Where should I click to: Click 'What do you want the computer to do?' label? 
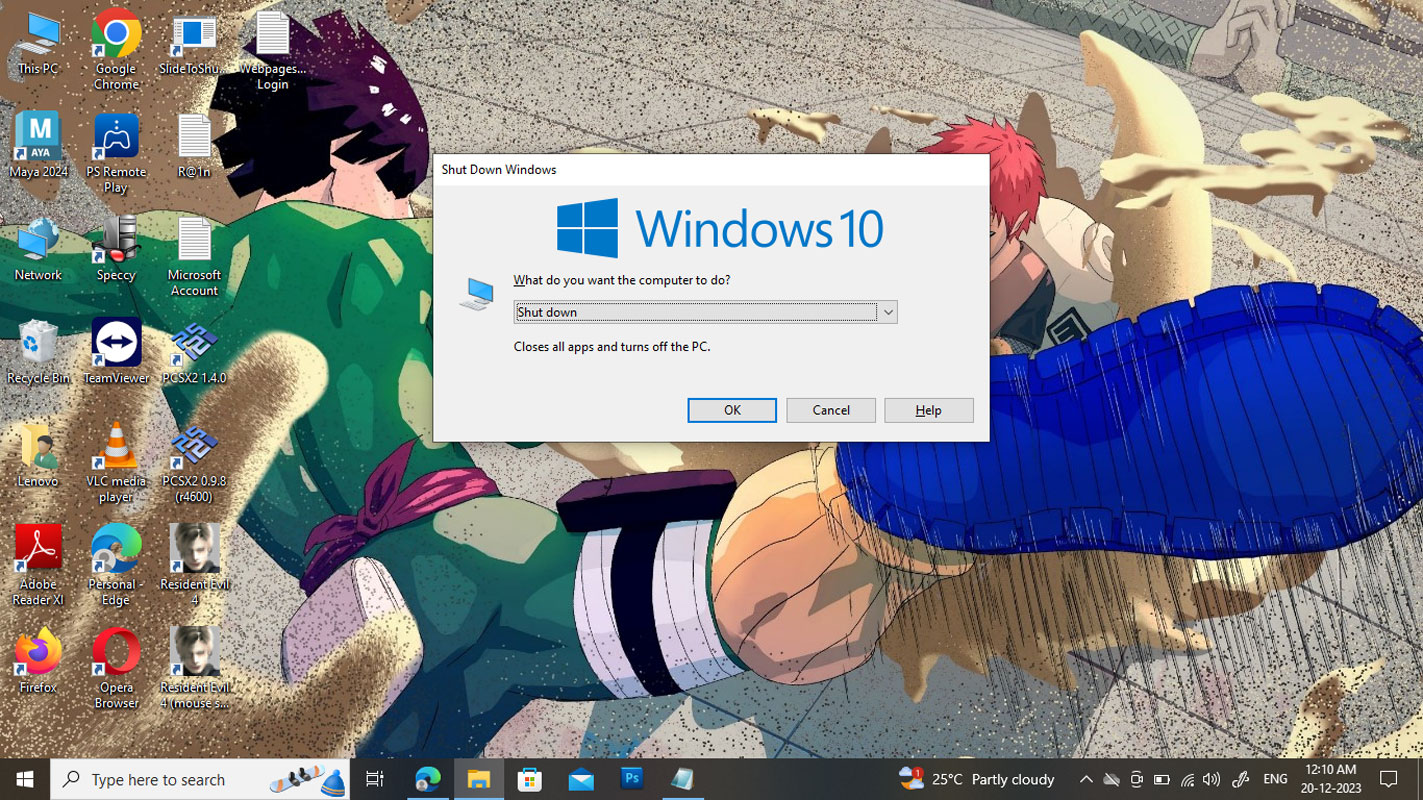[x=622, y=280]
